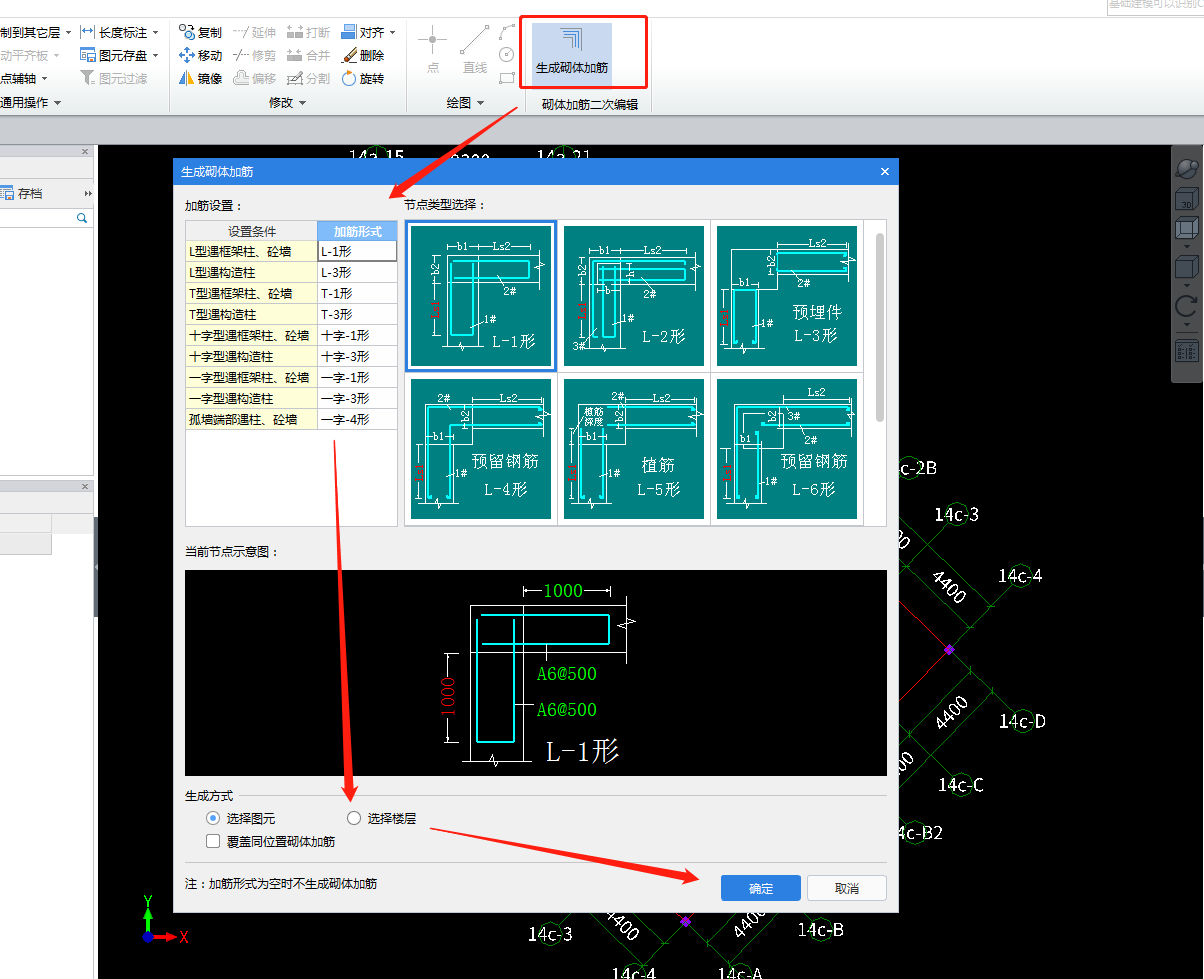Select the L-3形 预埋件 node thumbnail
The height and width of the screenshot is (979, 1204).
pyautogui.click(x=787, y=296)
